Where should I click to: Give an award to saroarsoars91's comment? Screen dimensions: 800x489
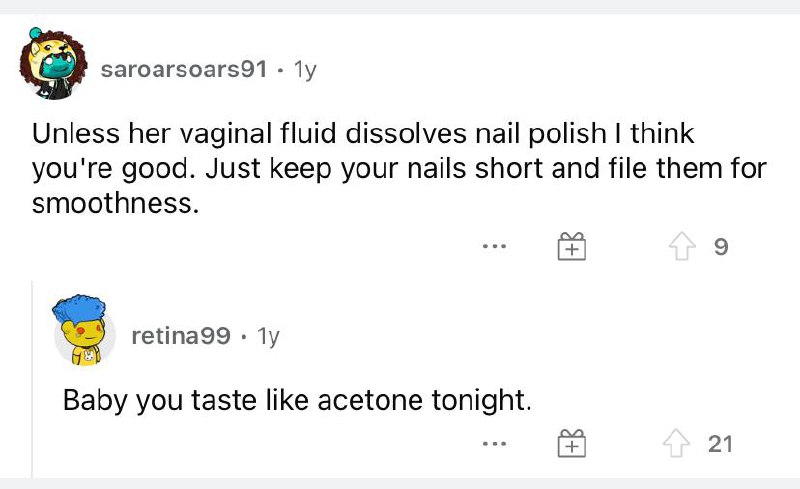[x=570, y=247]
